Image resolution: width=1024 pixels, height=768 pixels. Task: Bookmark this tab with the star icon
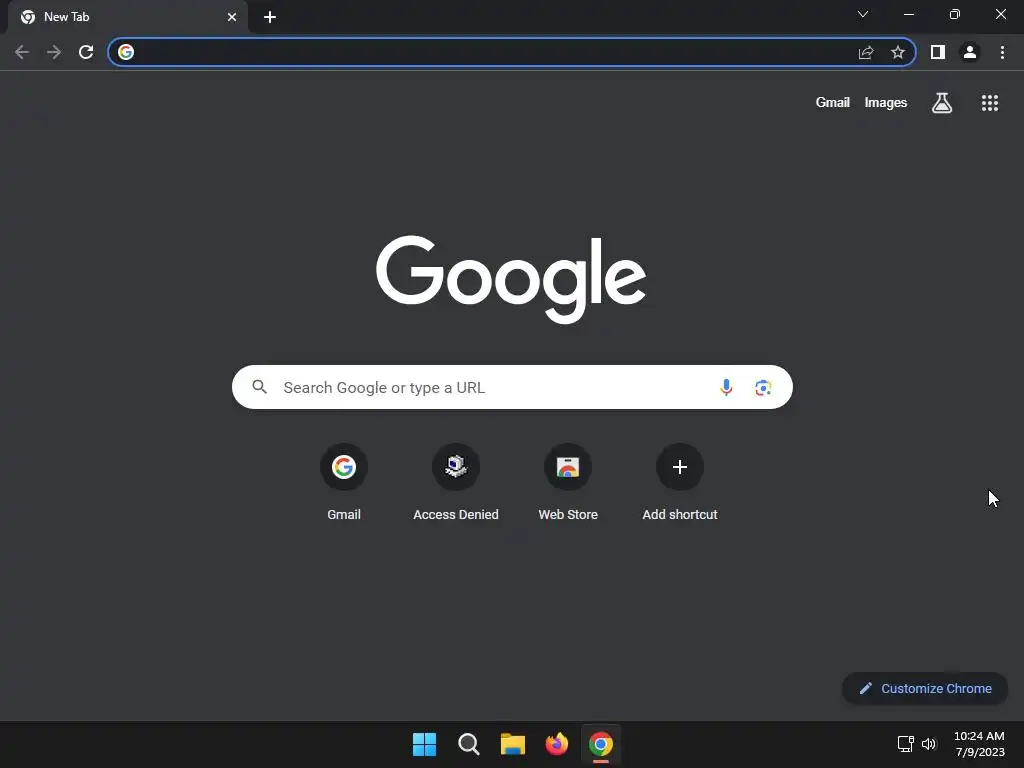click(898, 52)
